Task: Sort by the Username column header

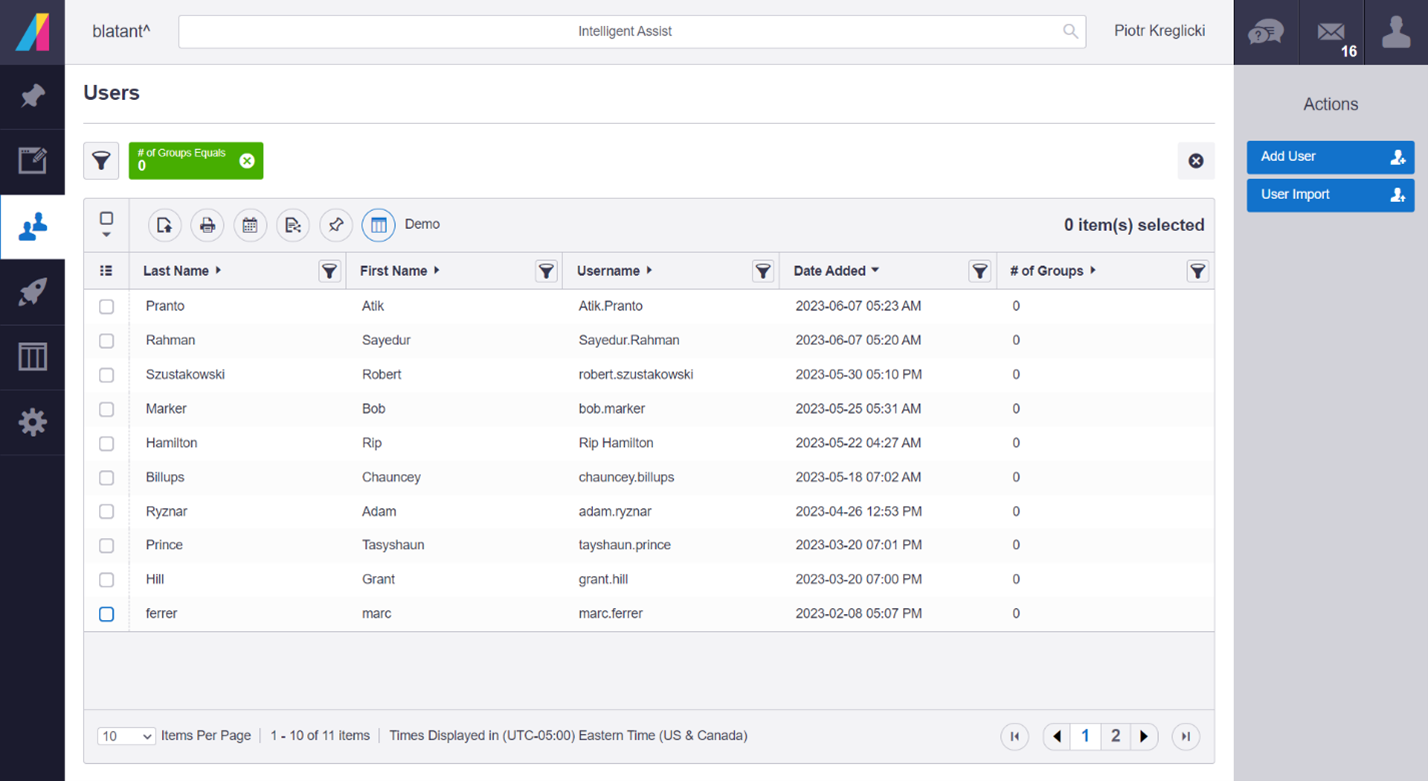Action: point(614,271)
